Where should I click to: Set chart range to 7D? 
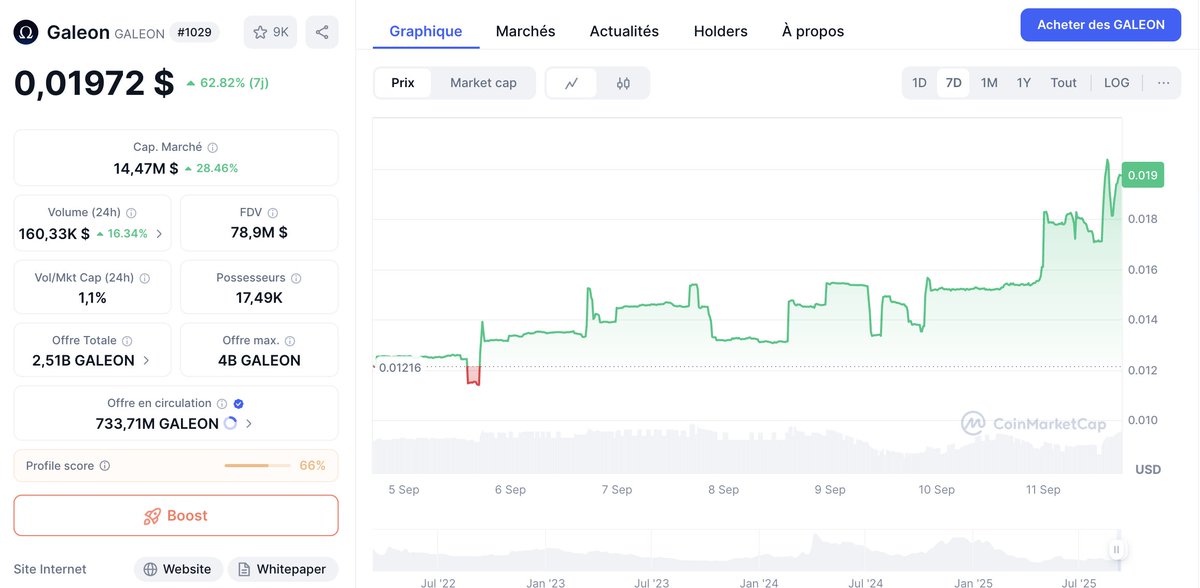tap(954, 83)
